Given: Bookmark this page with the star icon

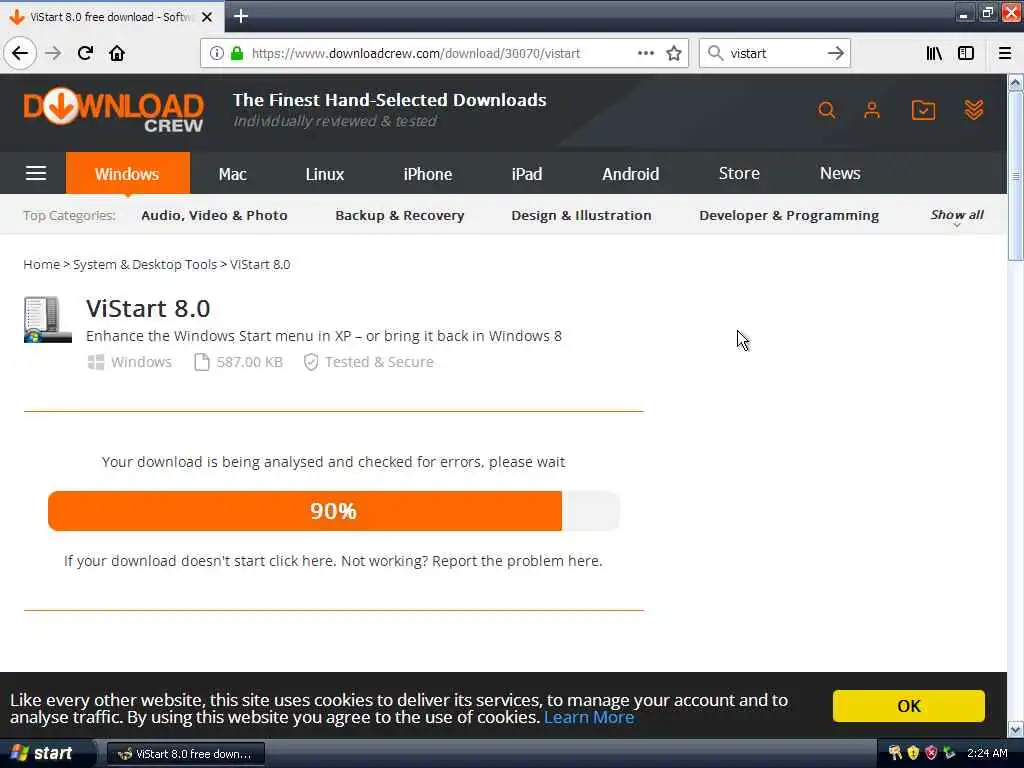Looking at the screenshot, I should pos(674,54).
